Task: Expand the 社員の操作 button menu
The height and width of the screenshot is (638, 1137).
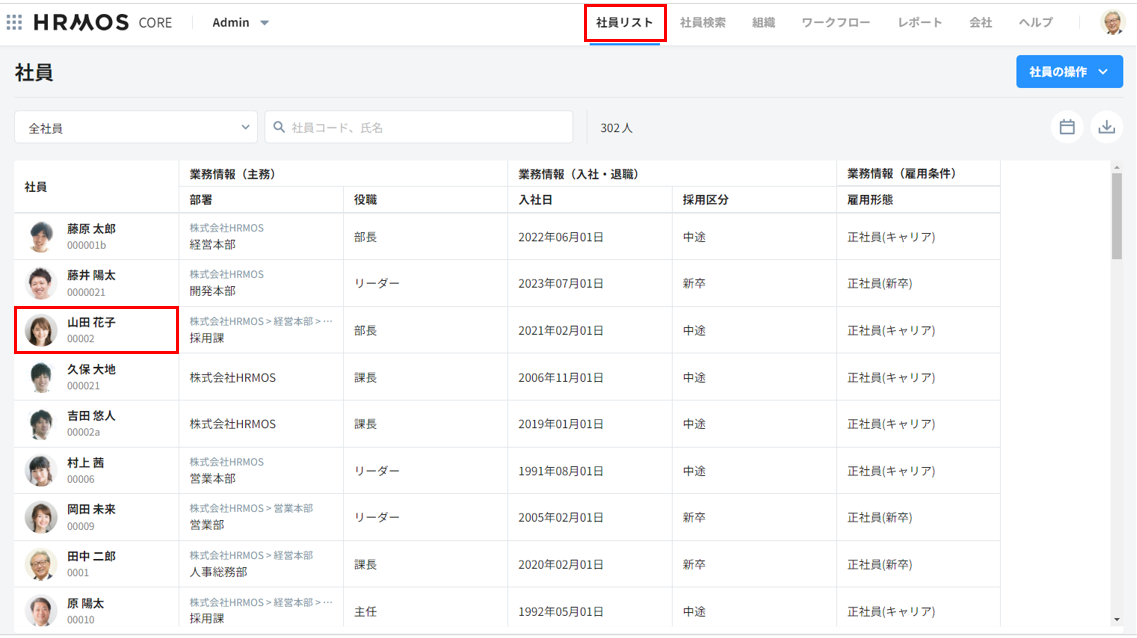Action: tap(1069, 72)
